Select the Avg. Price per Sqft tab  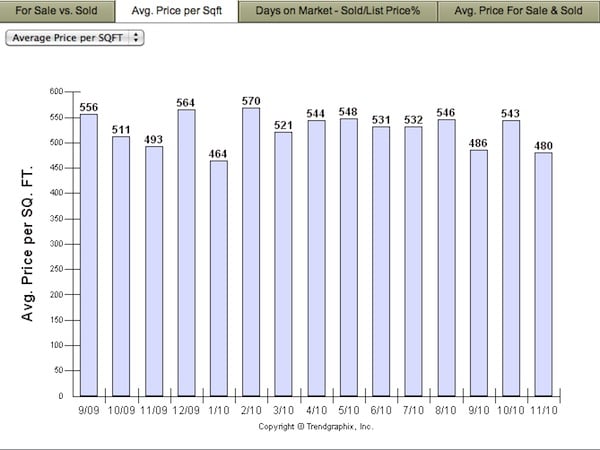176,11
